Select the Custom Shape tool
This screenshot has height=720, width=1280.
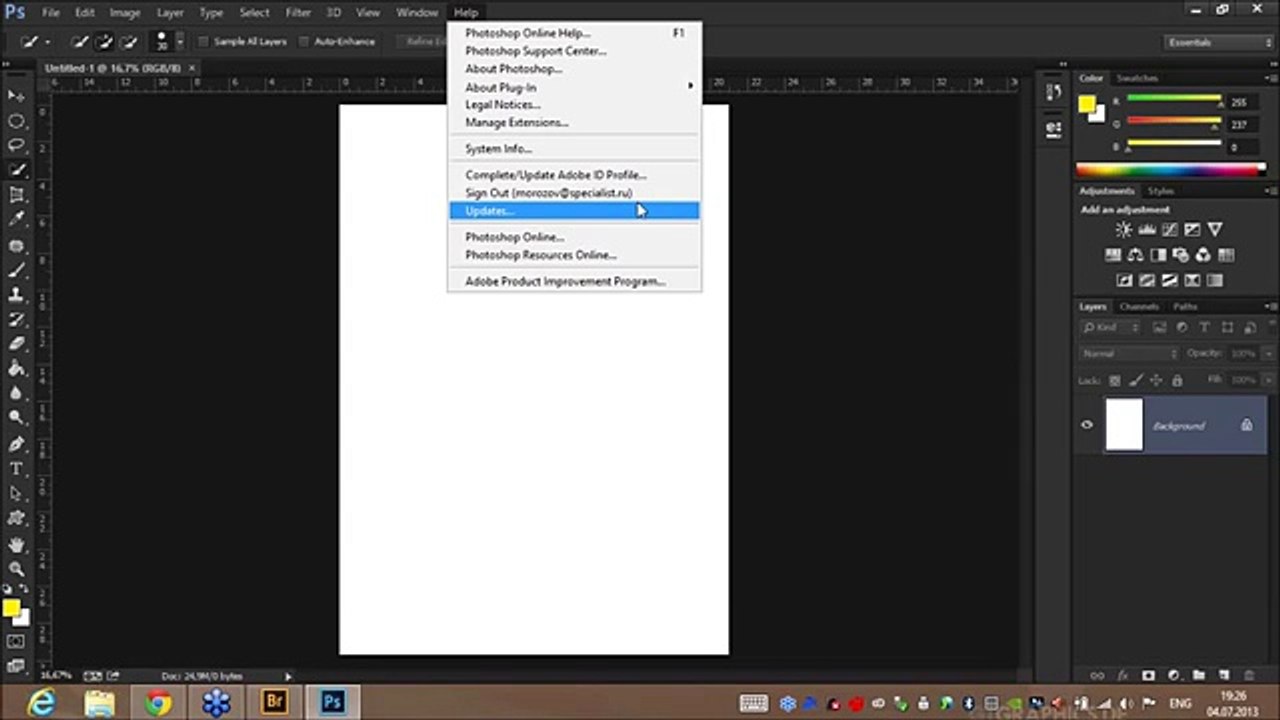(16, 519)
